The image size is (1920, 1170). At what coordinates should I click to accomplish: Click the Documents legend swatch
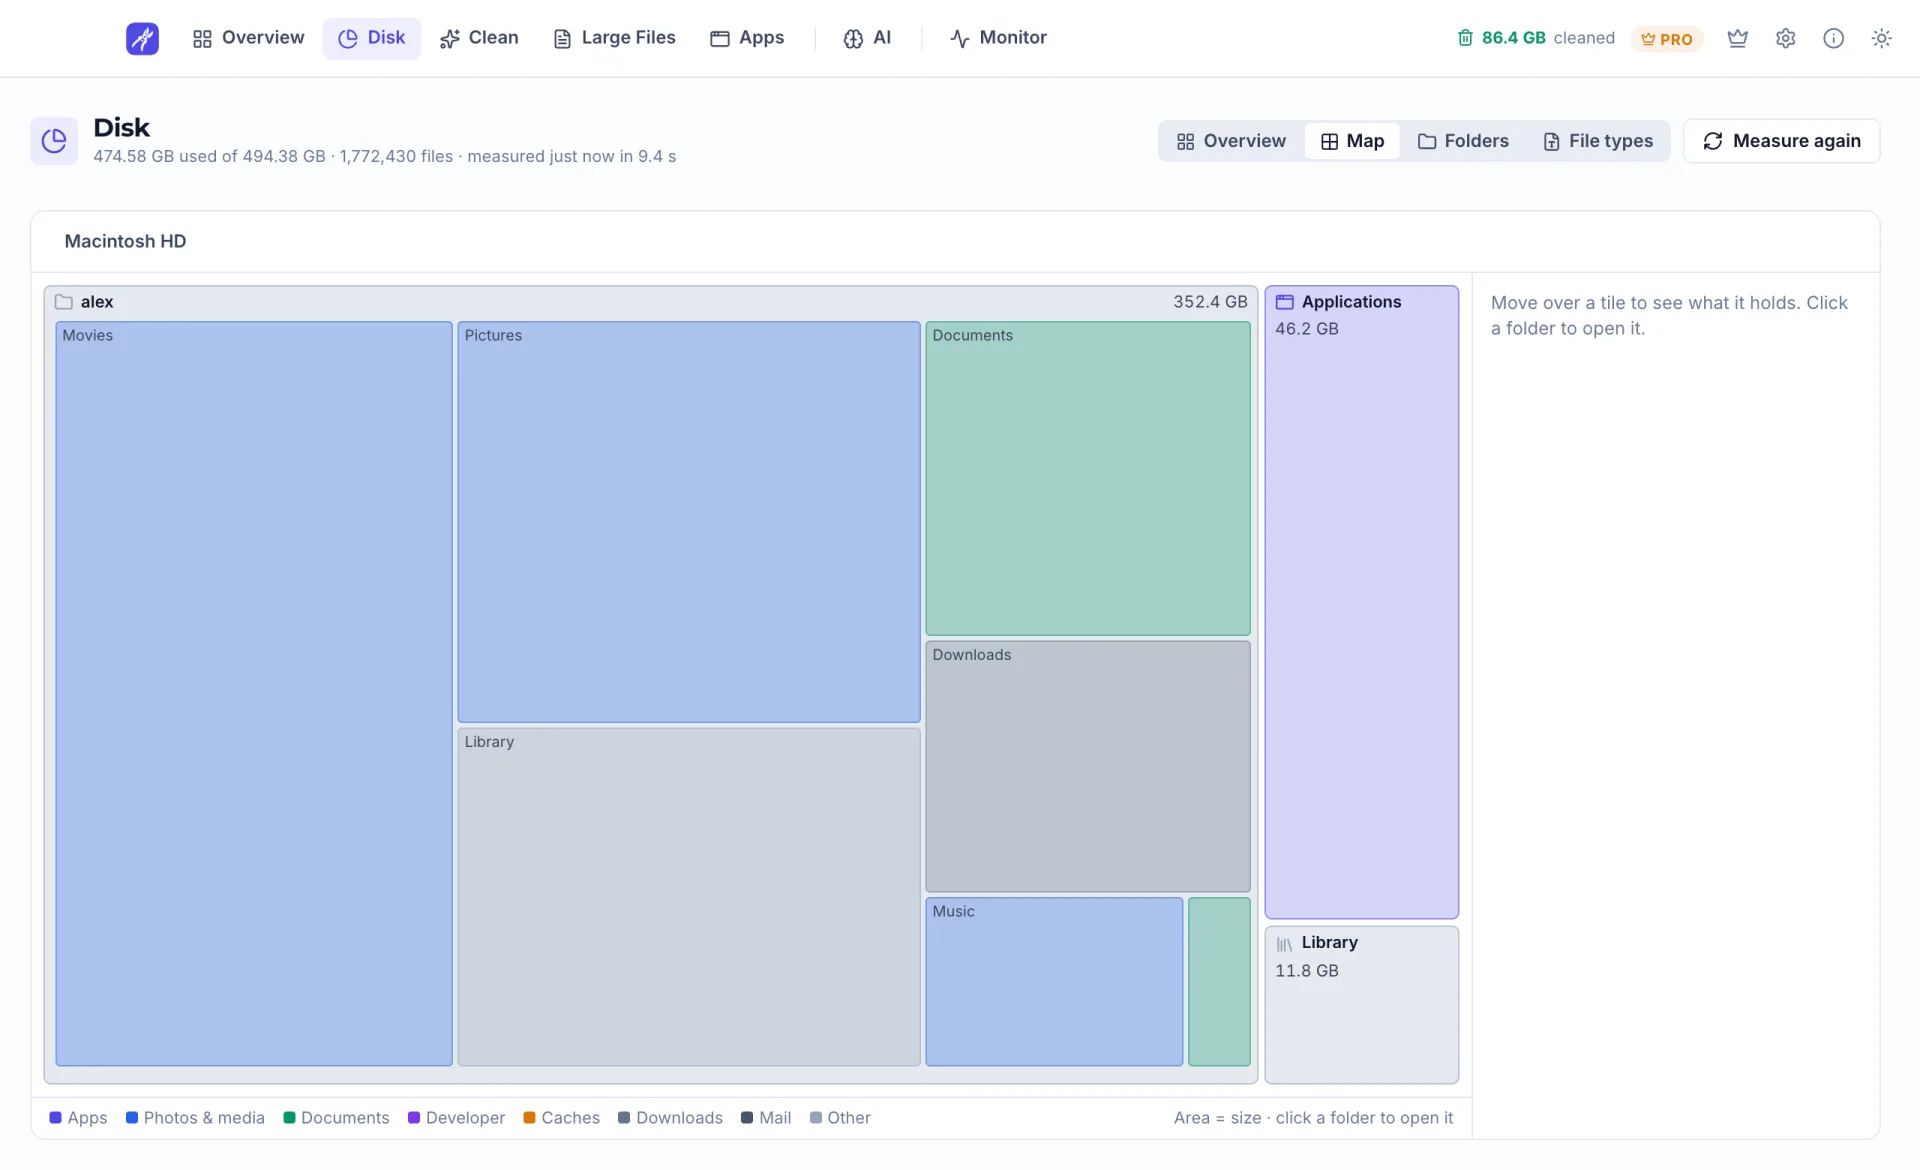pyautogui.click(x=290, y=1118)
